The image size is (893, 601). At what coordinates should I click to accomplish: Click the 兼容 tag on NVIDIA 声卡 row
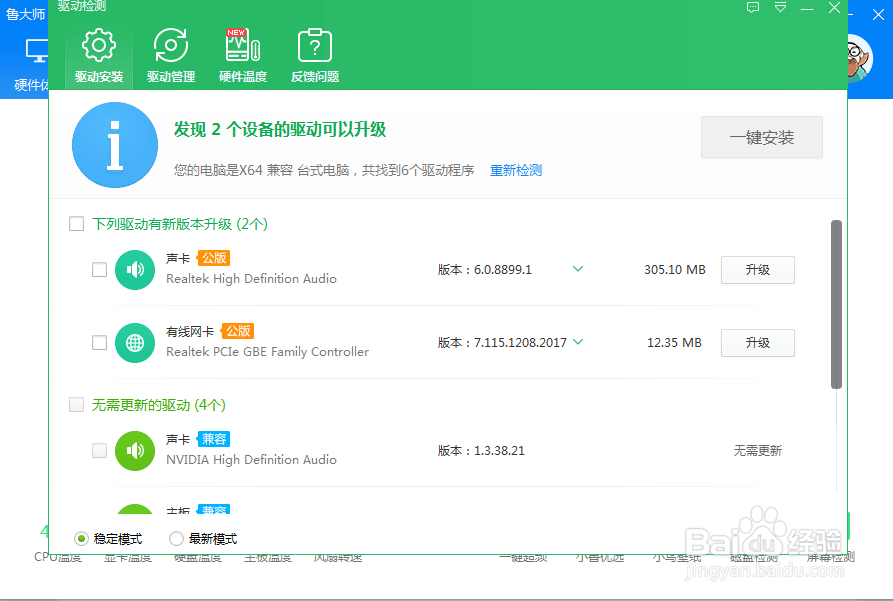(x=214, y=439)
